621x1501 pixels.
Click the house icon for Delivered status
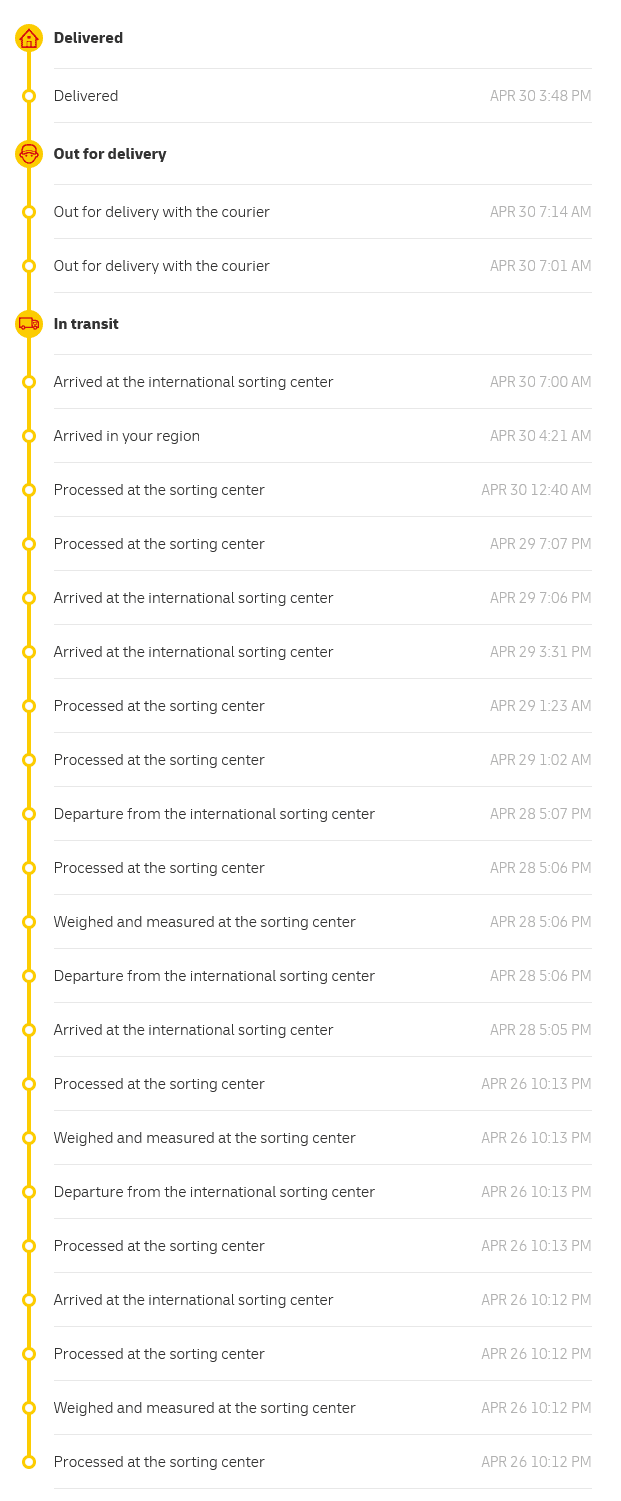pyautogui.click(x=29, y=38)
